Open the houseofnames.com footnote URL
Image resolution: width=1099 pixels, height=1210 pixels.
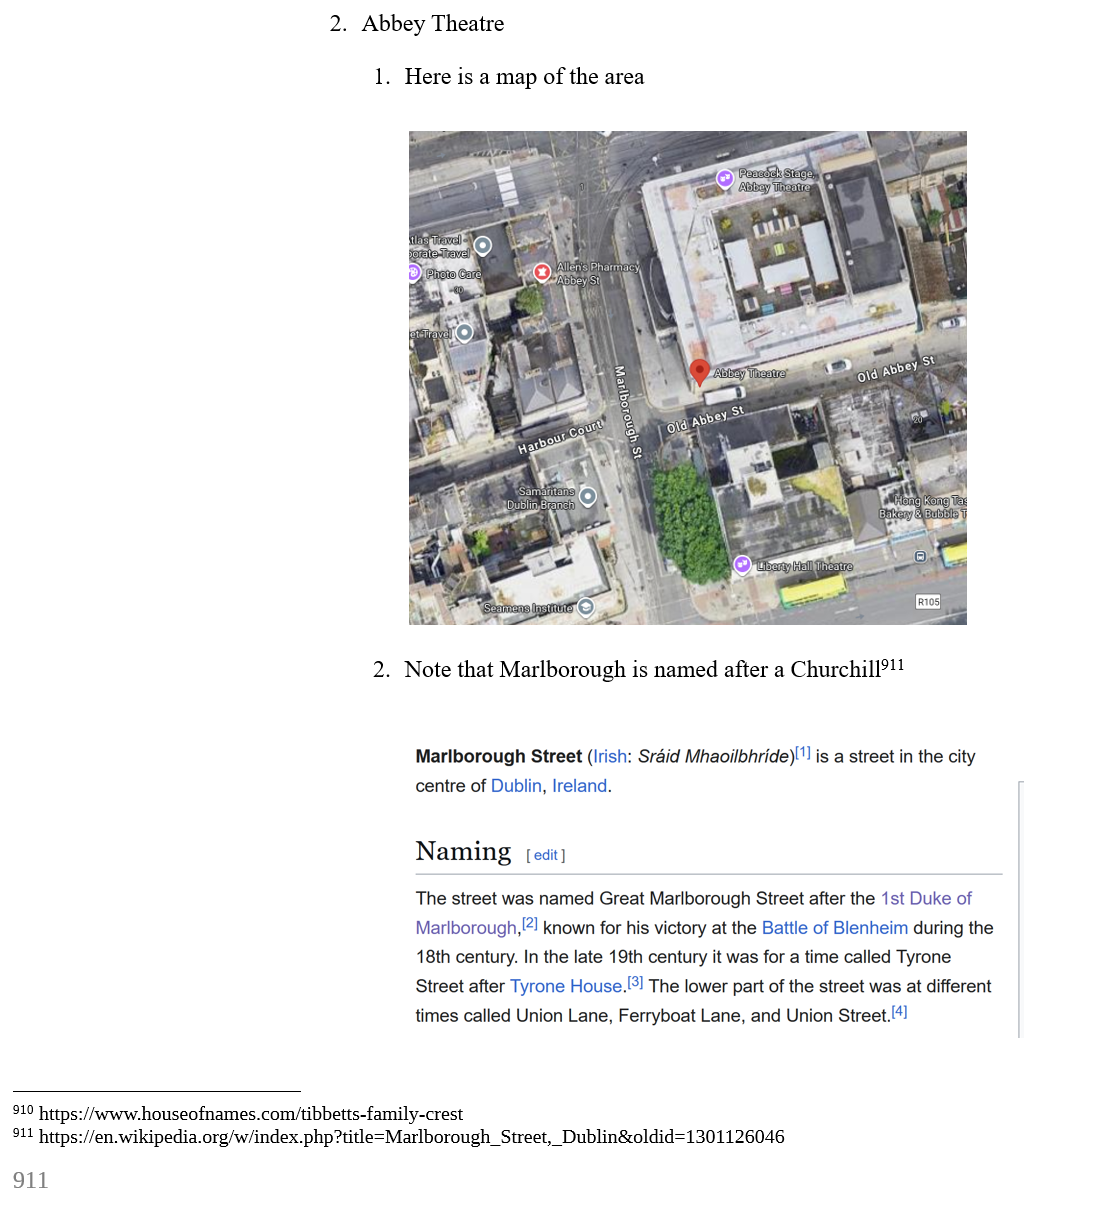(x=251, y=1114)
